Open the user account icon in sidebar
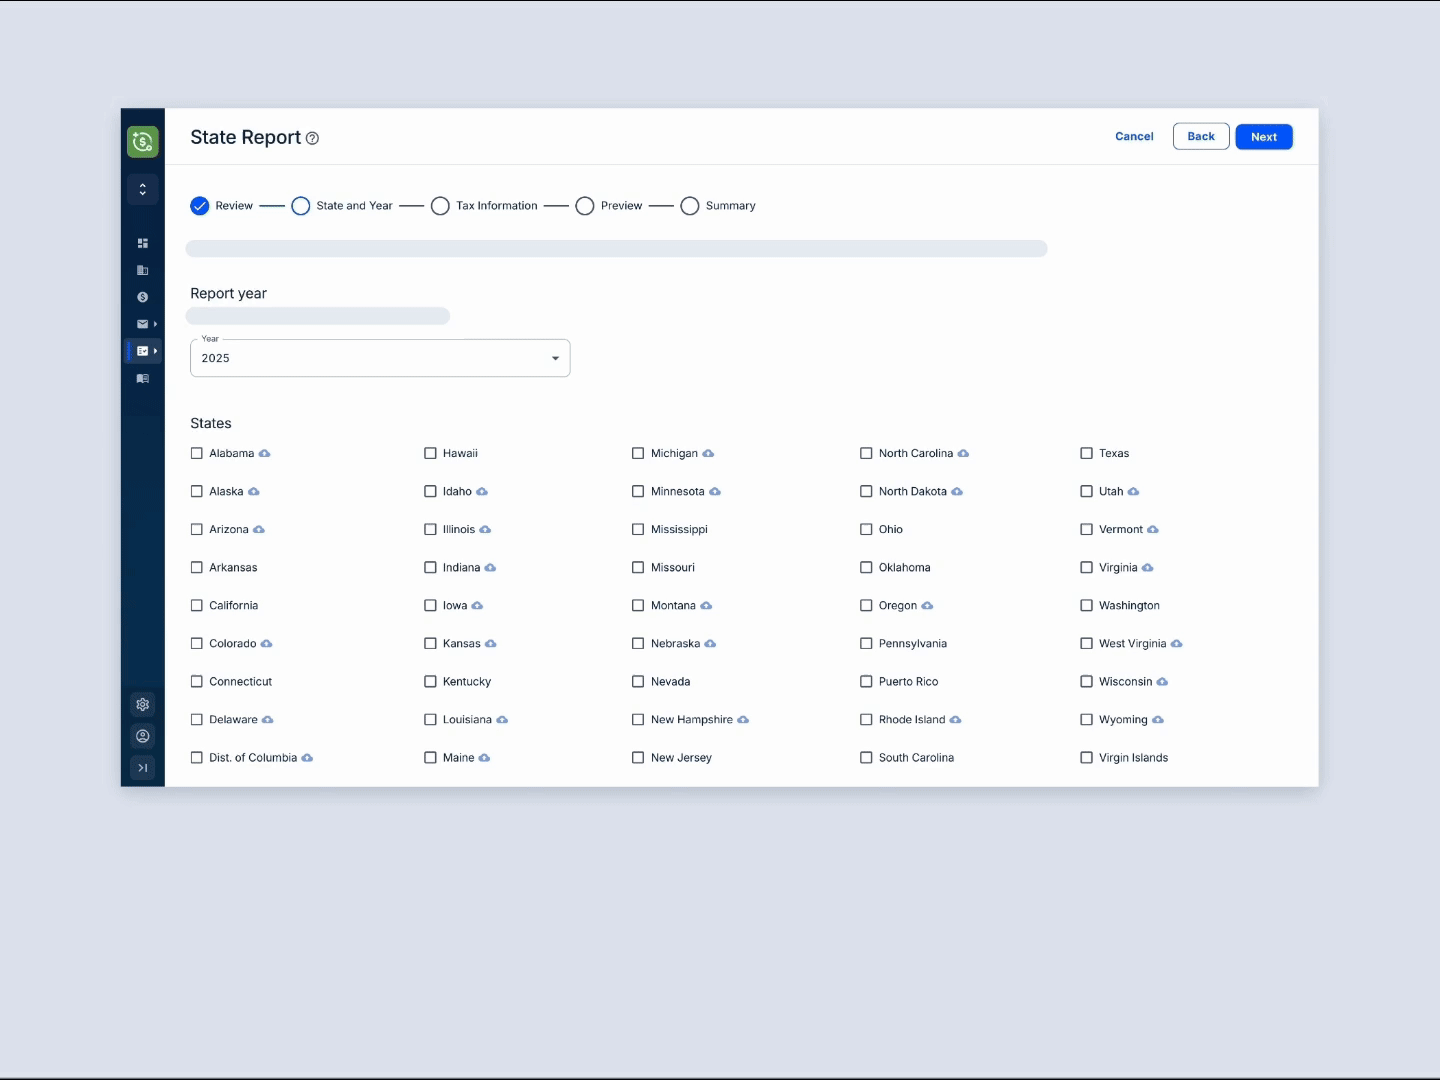 pyautogui.click(x=143, y=736)
